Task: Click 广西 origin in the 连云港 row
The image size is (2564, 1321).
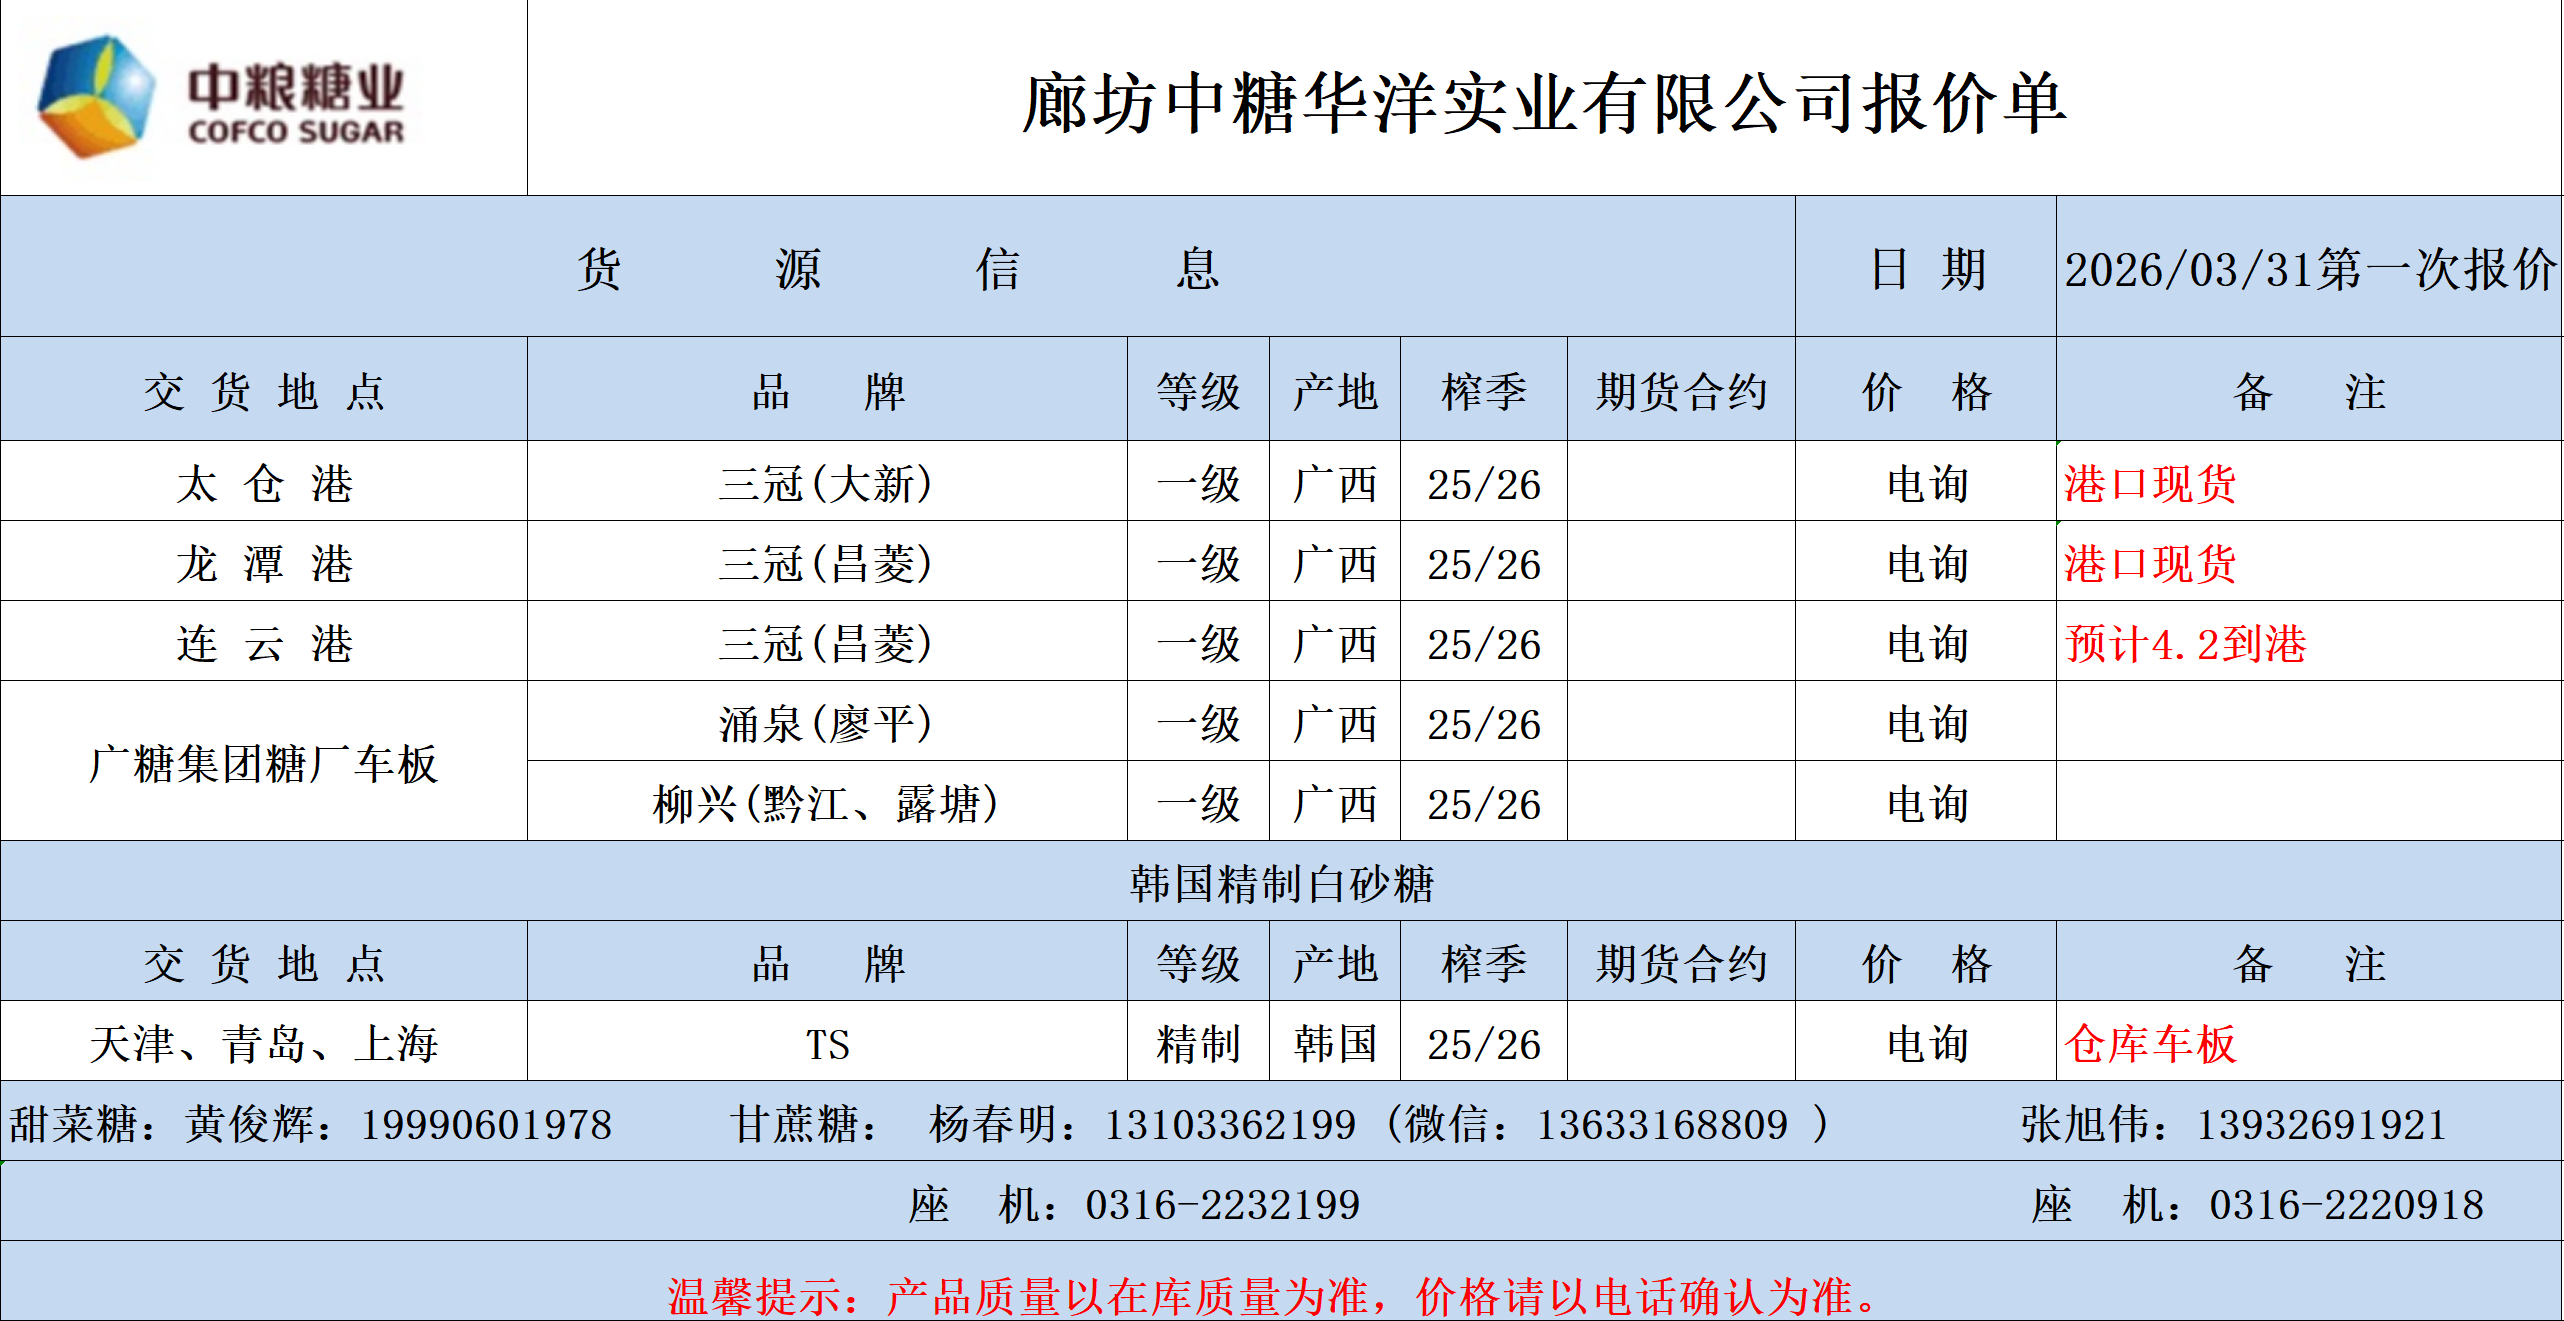Action: (x=1335, y=642)
